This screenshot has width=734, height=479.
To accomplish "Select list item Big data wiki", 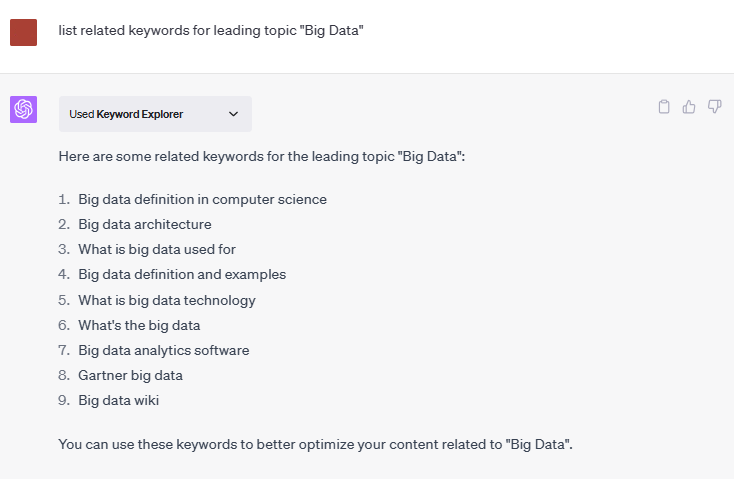I will click(x=118, y=400).
